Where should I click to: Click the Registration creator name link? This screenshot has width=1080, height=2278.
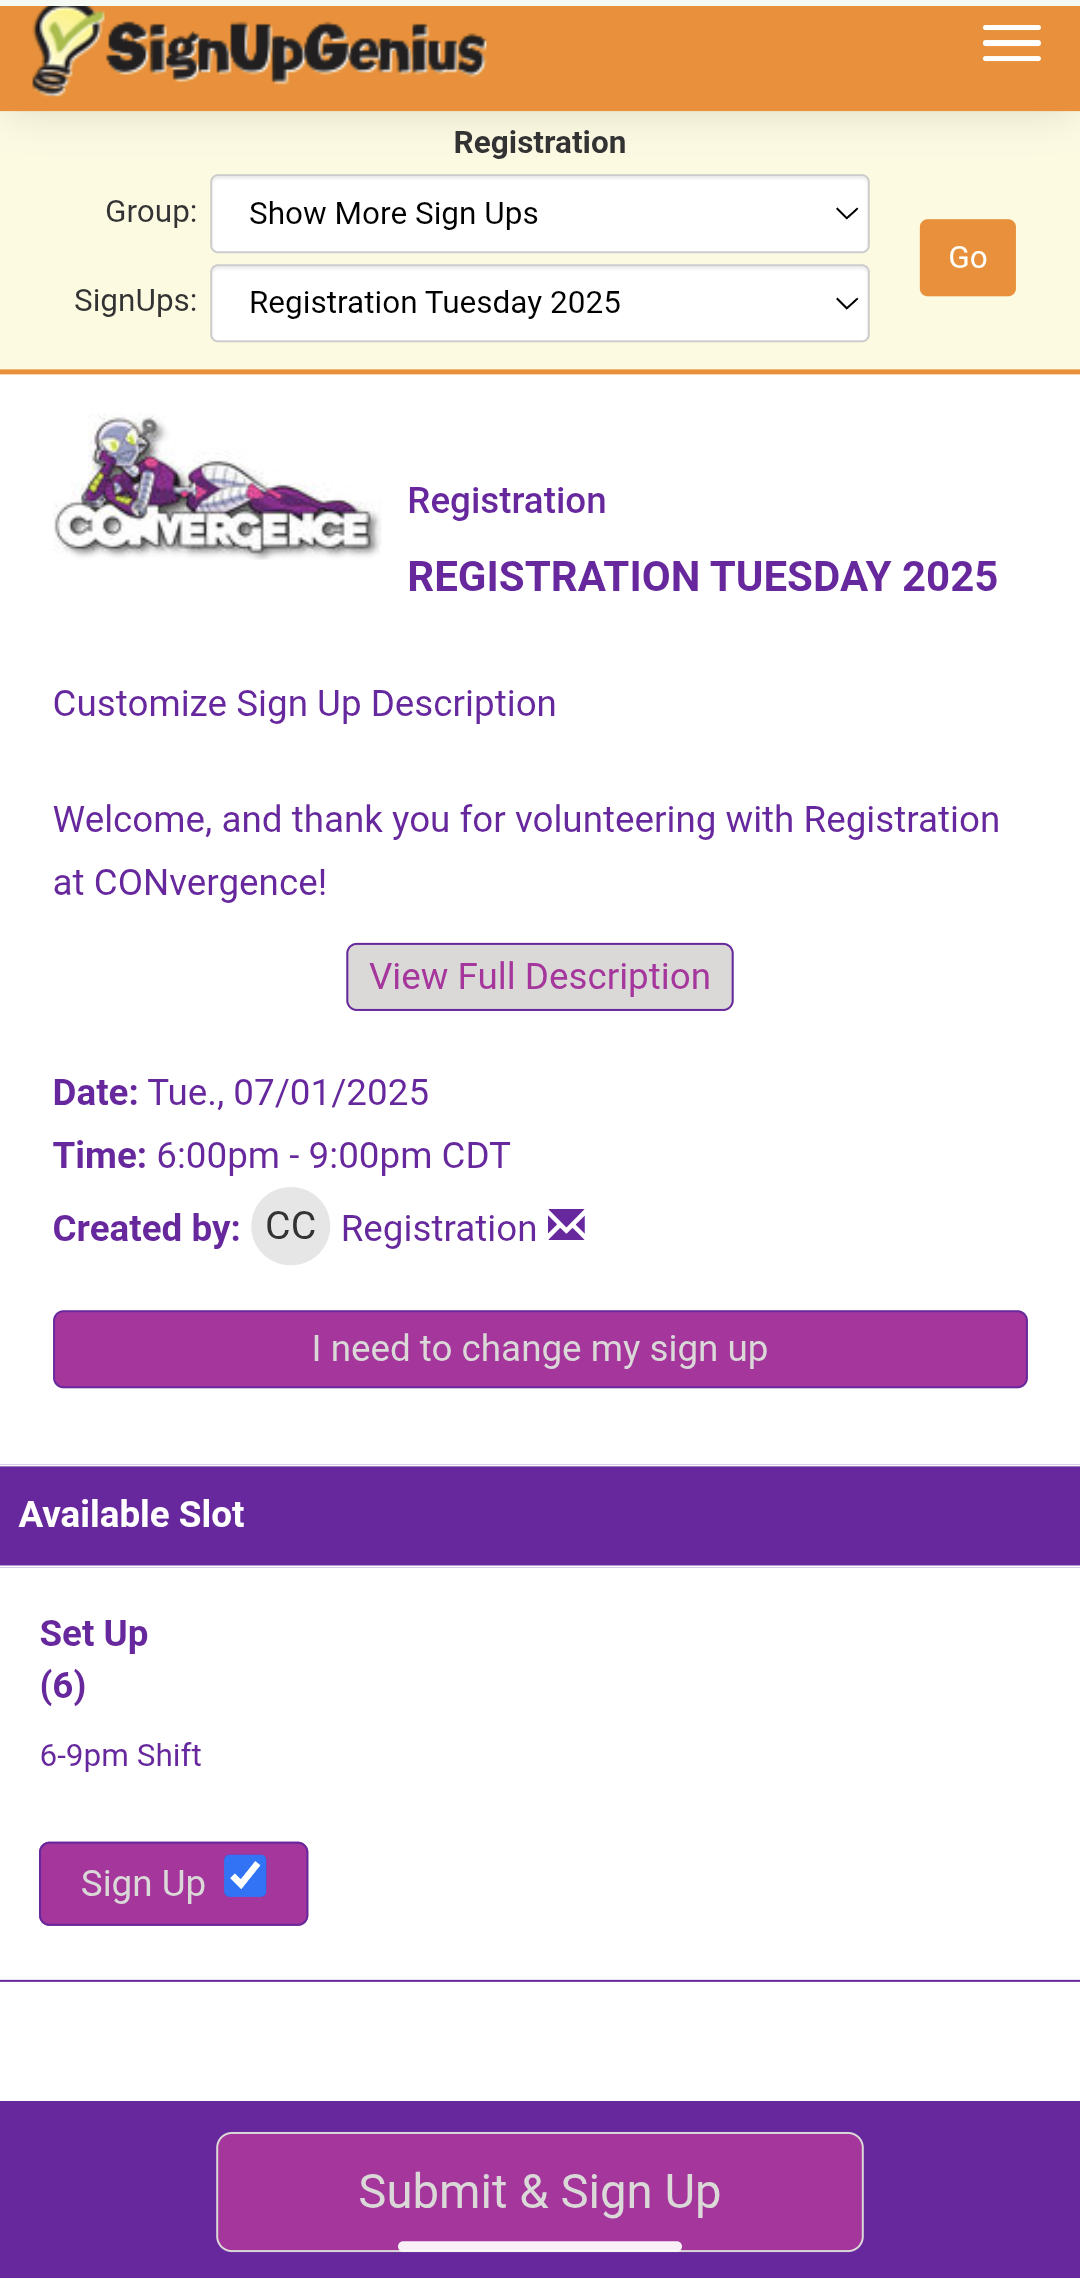coord(439,1228)
